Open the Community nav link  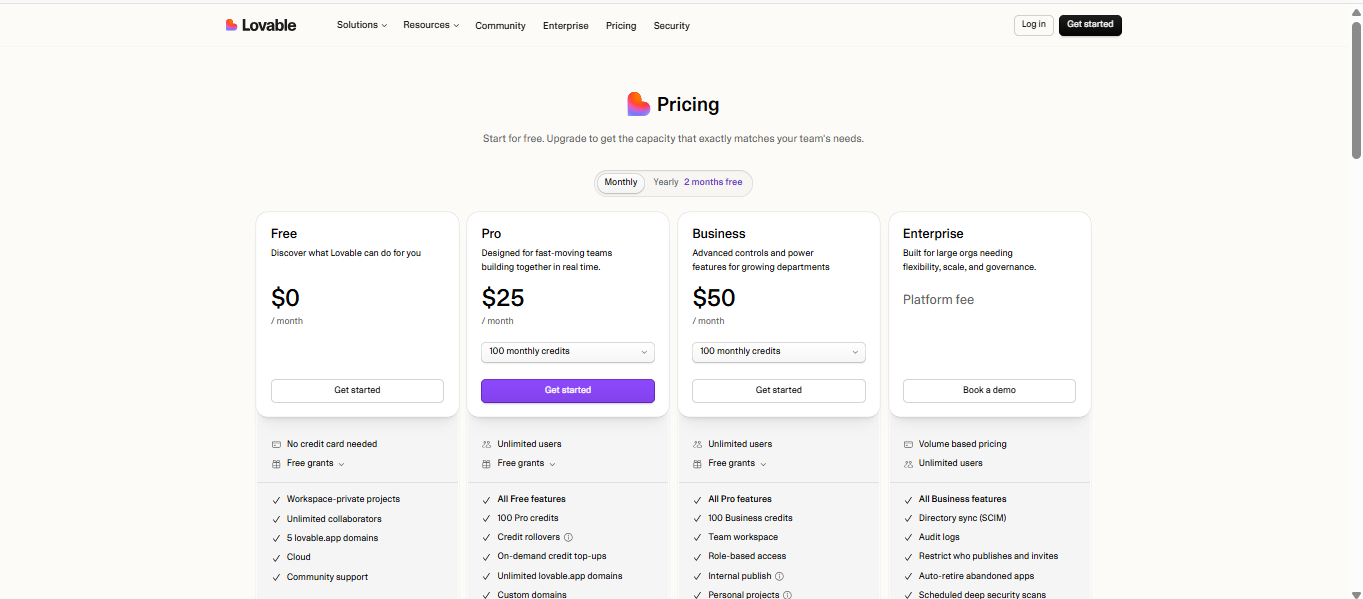tap(500, 26)
